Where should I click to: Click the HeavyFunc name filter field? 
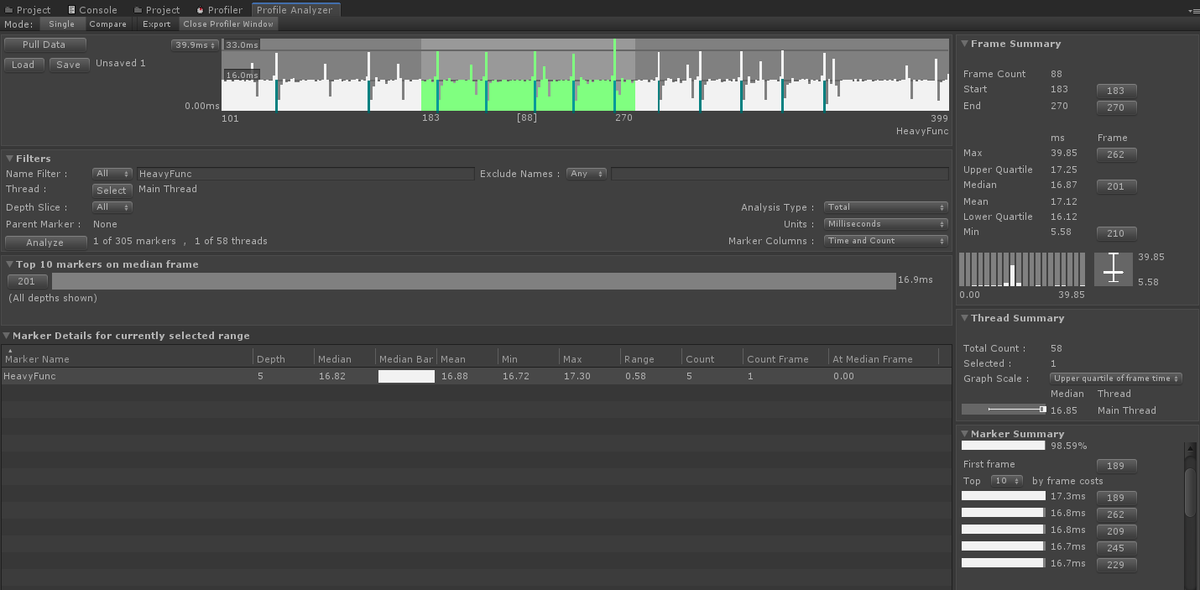(x=305, y=174)
